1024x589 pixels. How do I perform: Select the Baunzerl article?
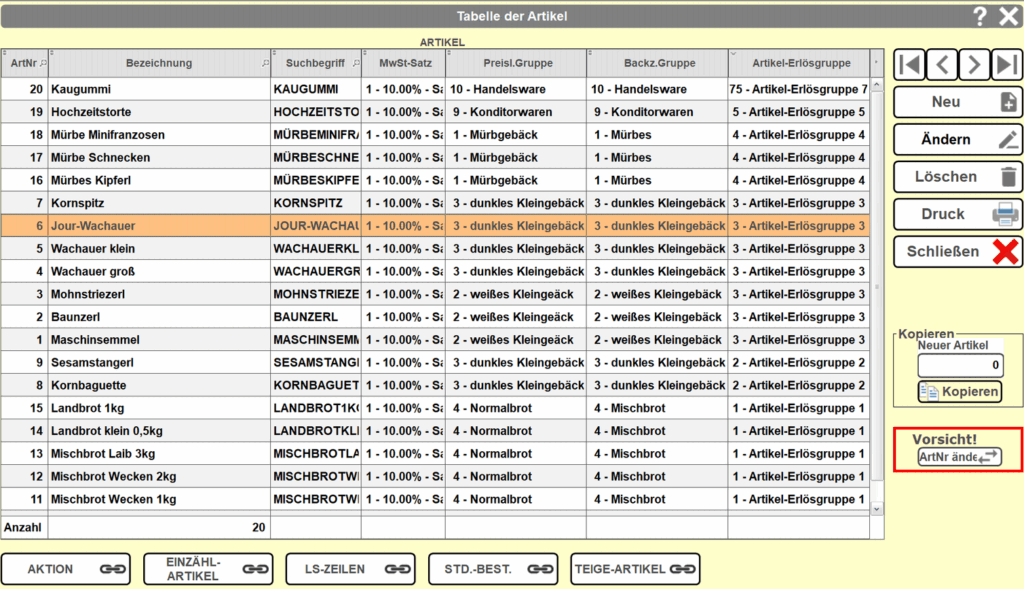[435, 317]
